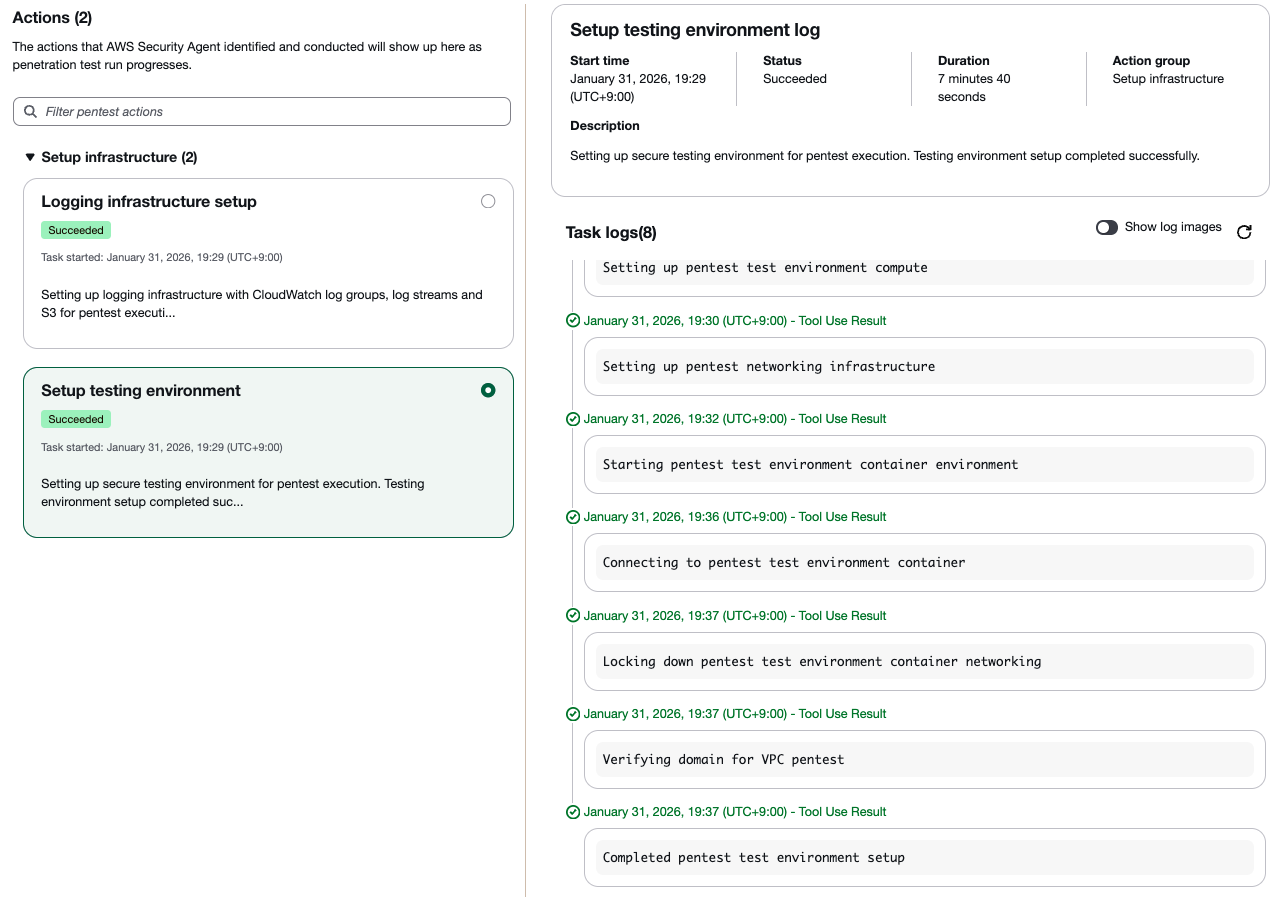Image resolution: width=1279 pixels, height=897 pixels.
Task: Click check icon above Completed pentest setup log
Action: (x=573, y=812)
